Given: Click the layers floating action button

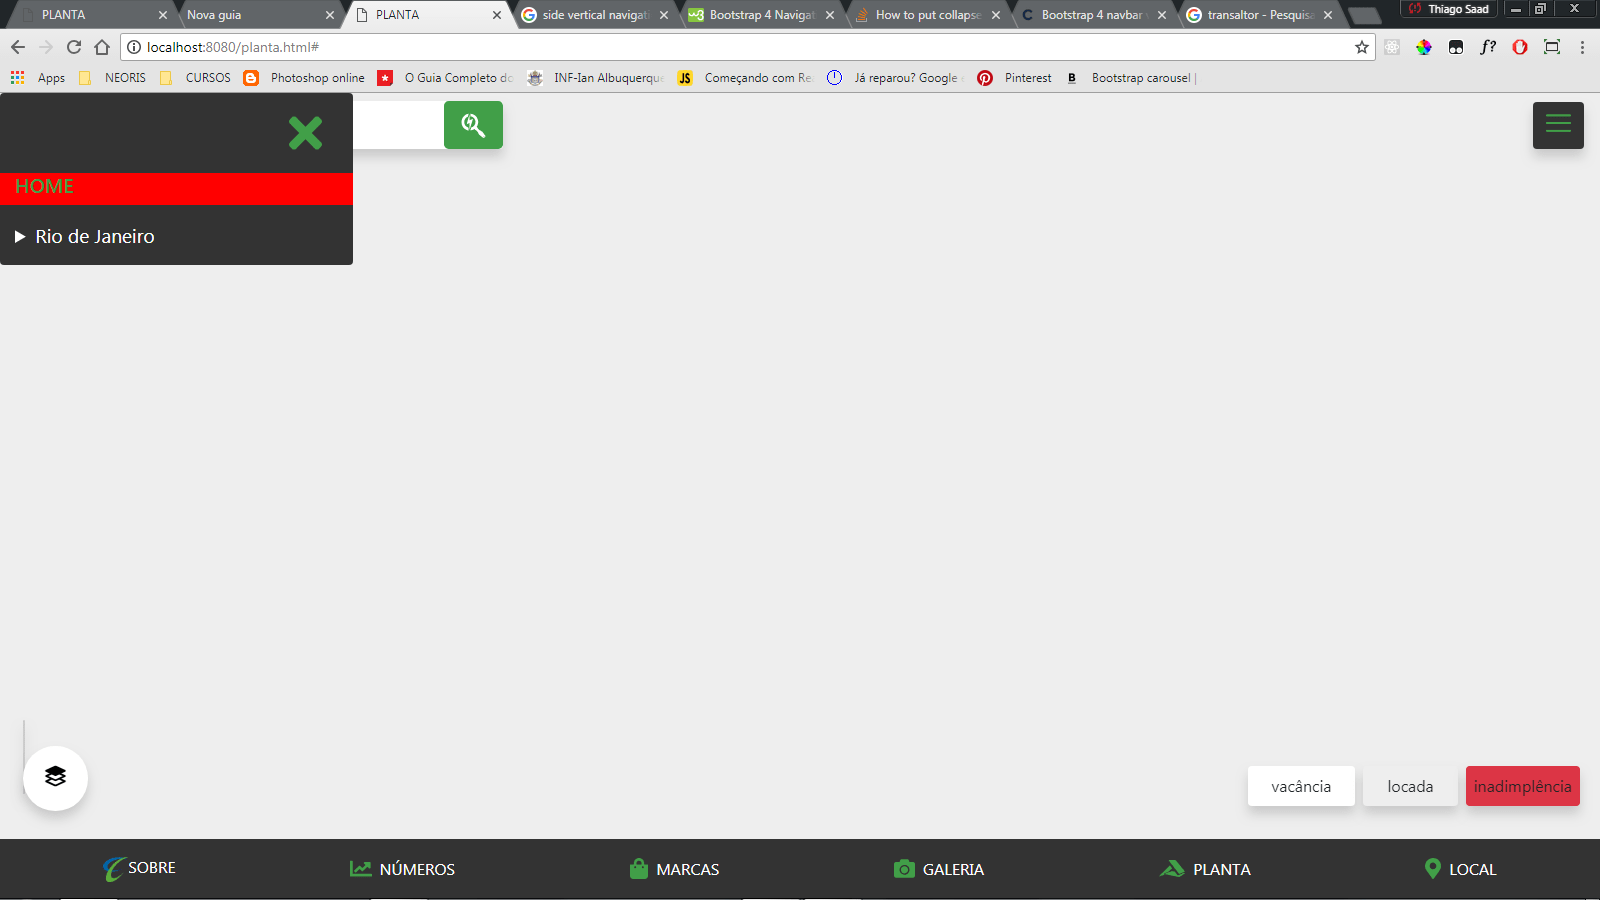Looking at the screenshot, I should tap(55, 777).
